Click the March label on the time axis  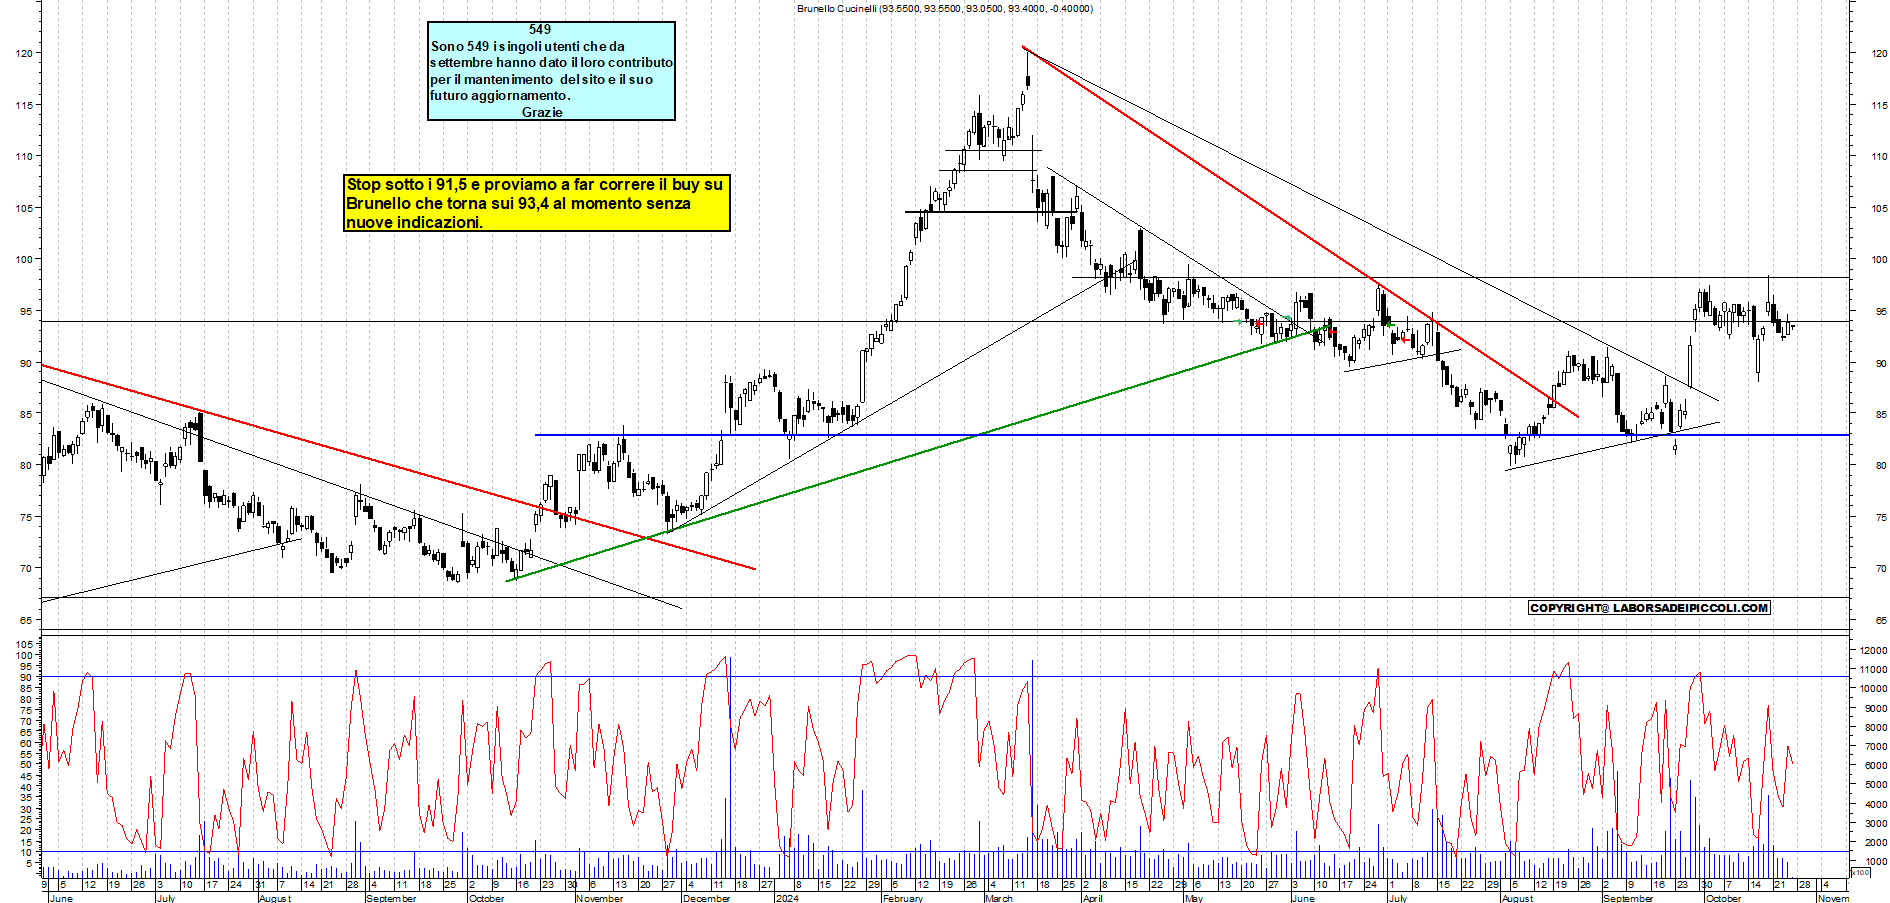(999, 898)
